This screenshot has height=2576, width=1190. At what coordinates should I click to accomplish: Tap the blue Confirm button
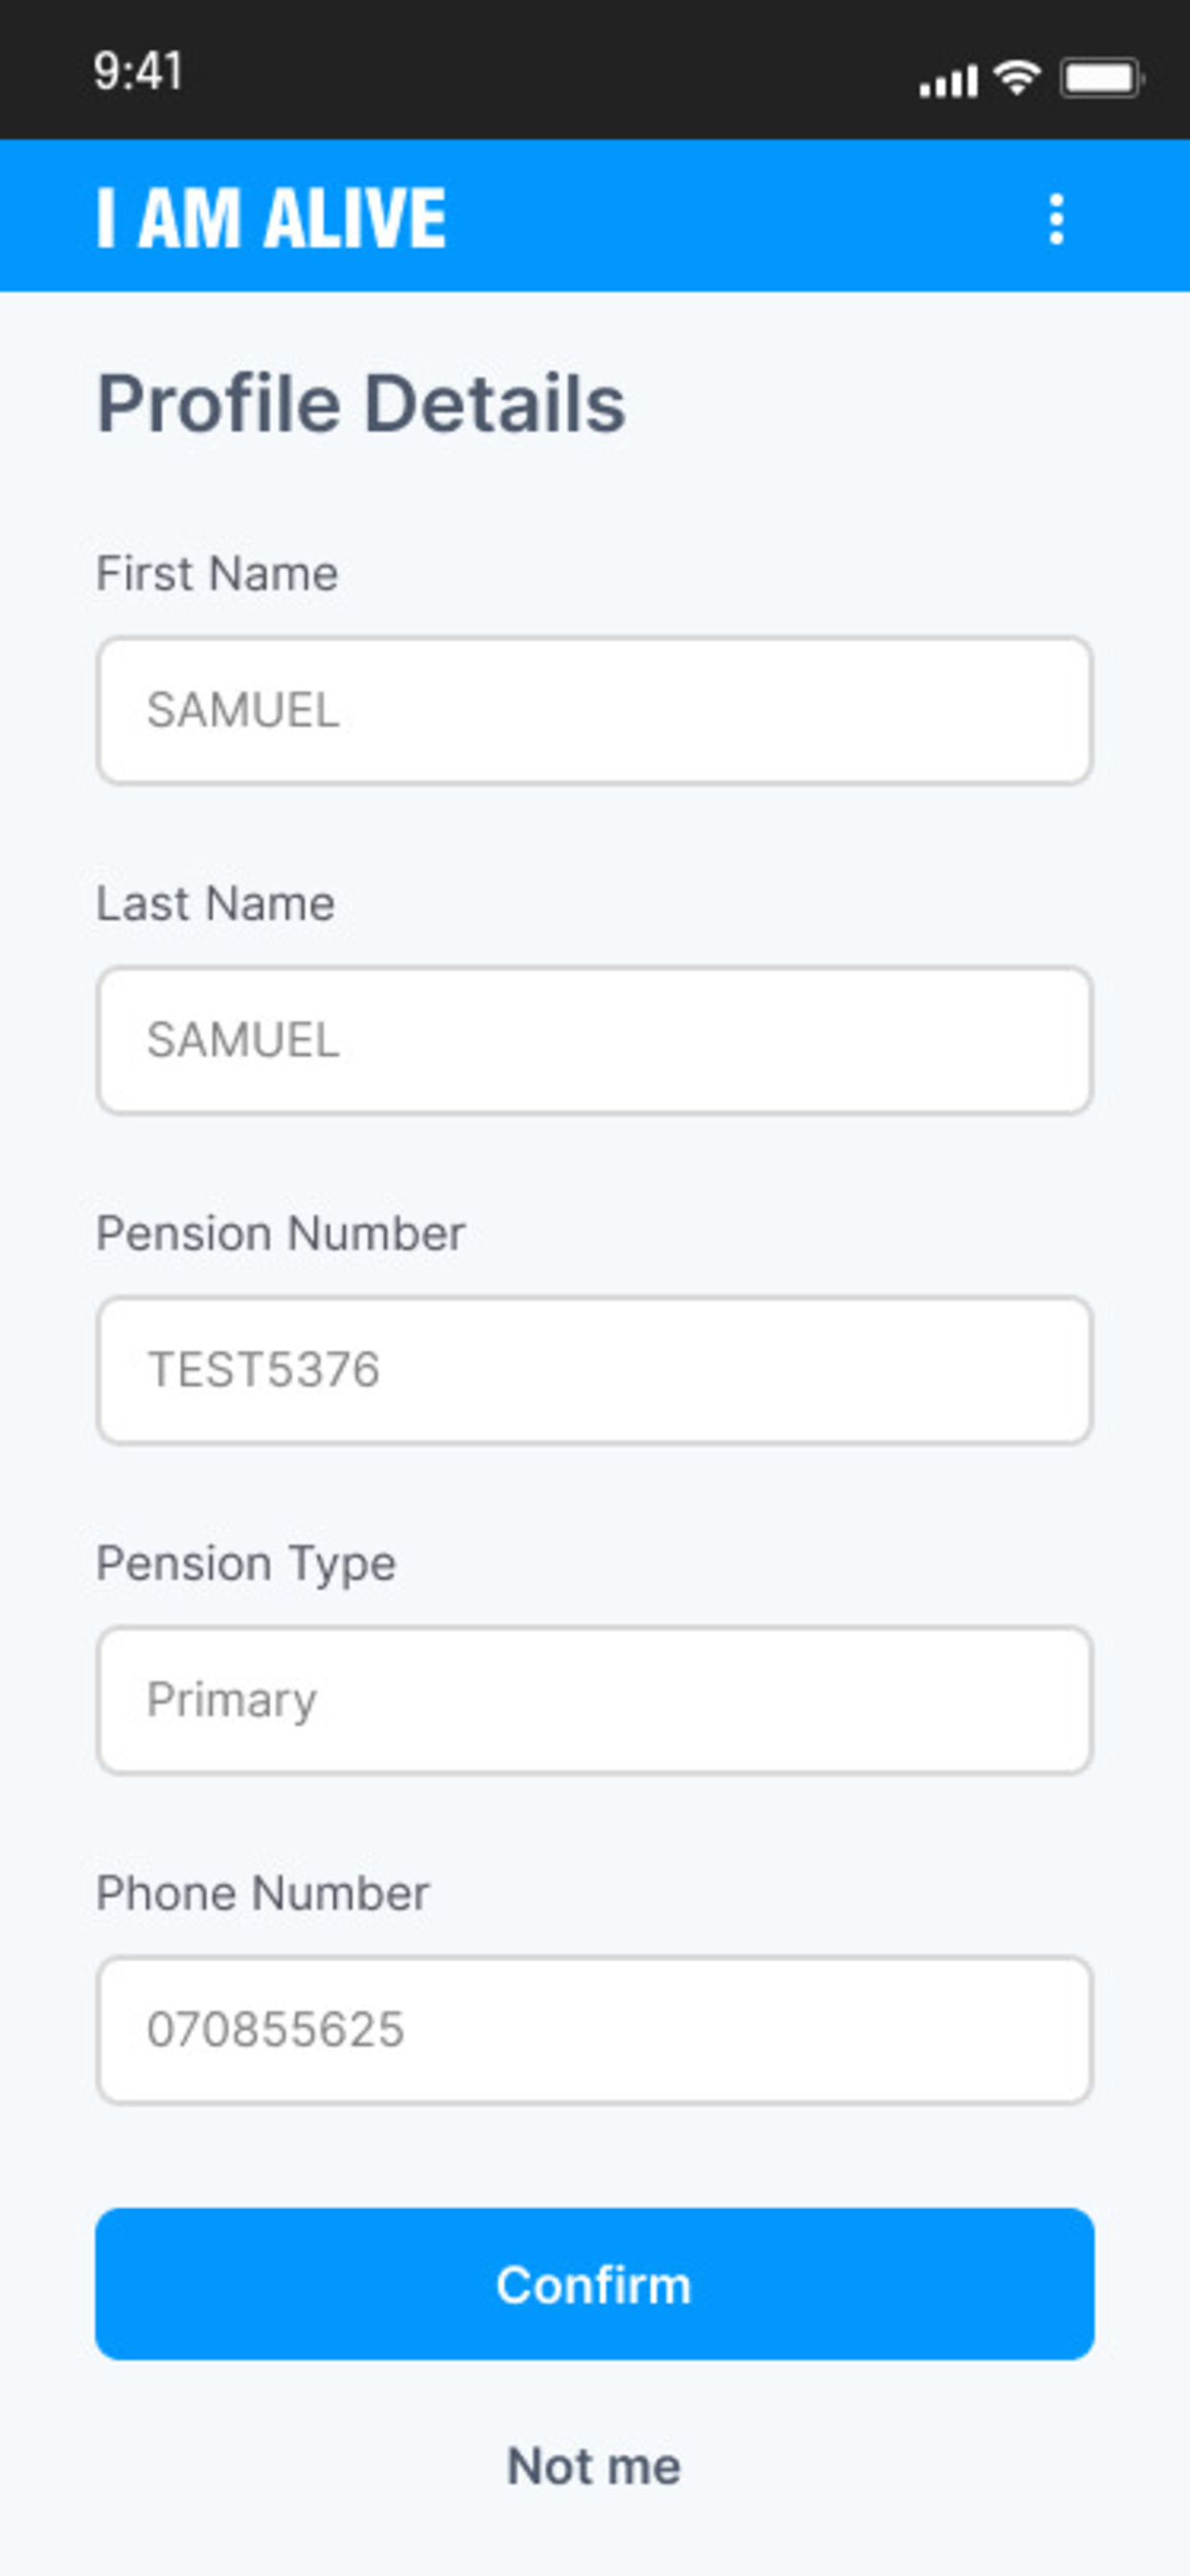594,2285
